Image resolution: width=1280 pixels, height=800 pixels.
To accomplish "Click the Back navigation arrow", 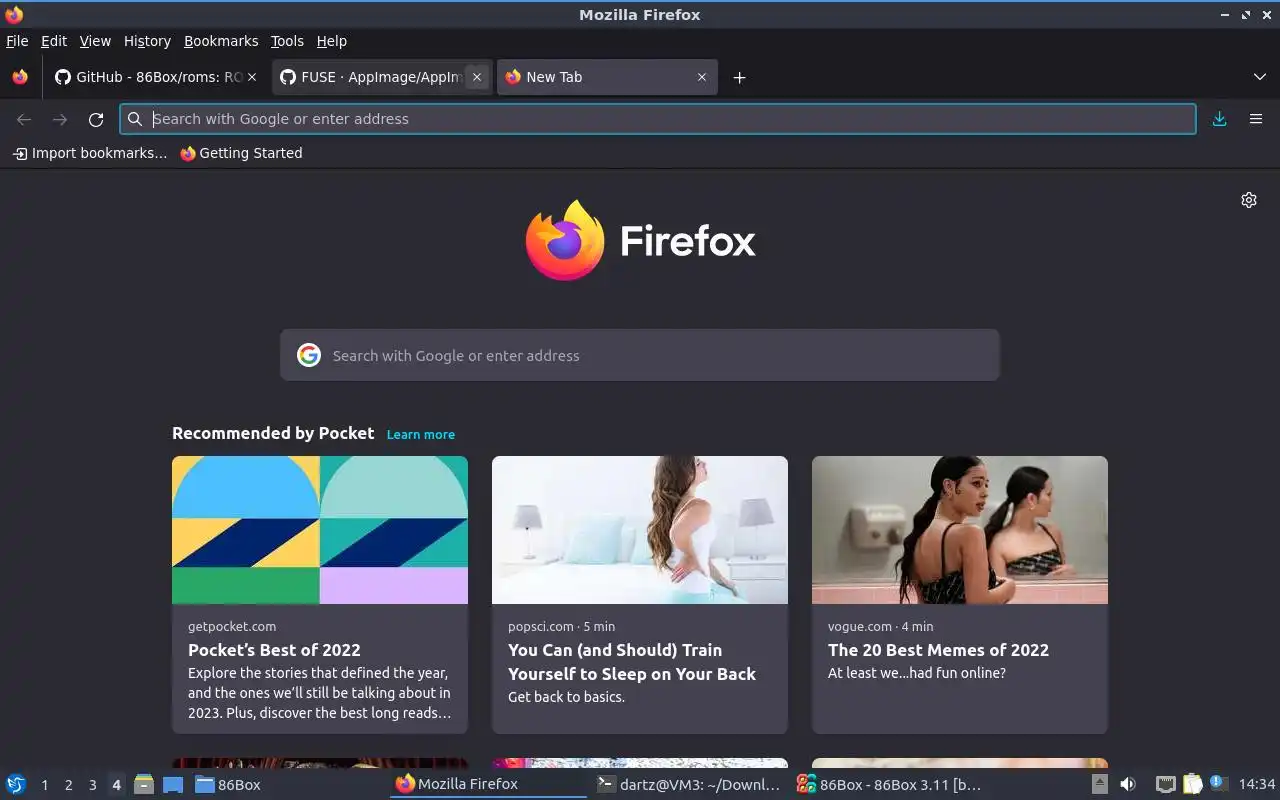I will pos(24,119).
